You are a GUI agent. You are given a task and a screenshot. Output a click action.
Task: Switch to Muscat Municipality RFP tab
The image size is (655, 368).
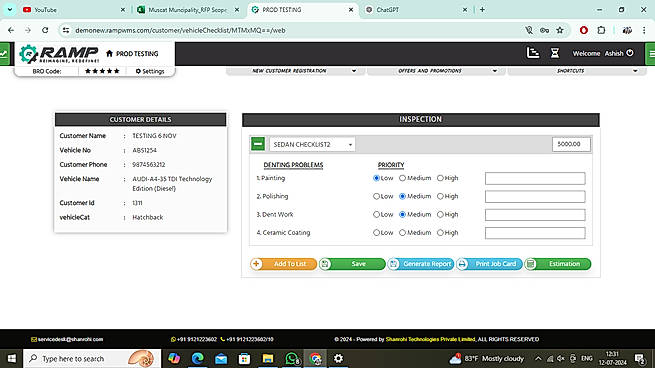tap(188, 10)
